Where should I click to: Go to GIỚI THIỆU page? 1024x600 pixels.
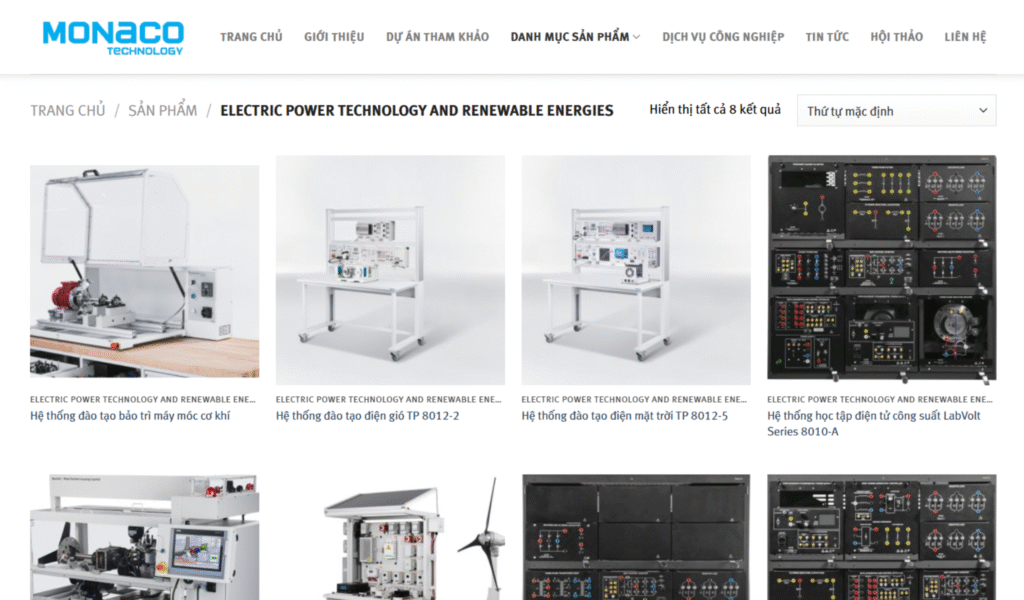pyautogui.click(x=334, y=37)
